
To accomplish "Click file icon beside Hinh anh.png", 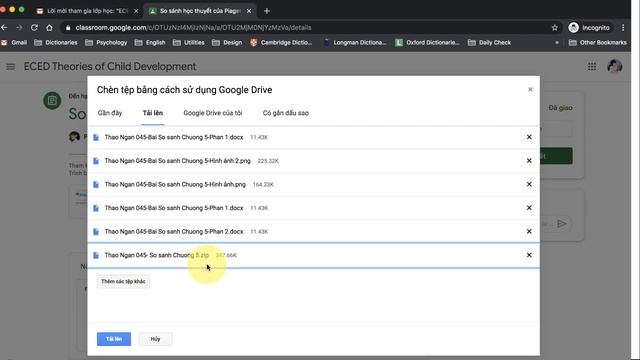I will [x=96, y=184].
